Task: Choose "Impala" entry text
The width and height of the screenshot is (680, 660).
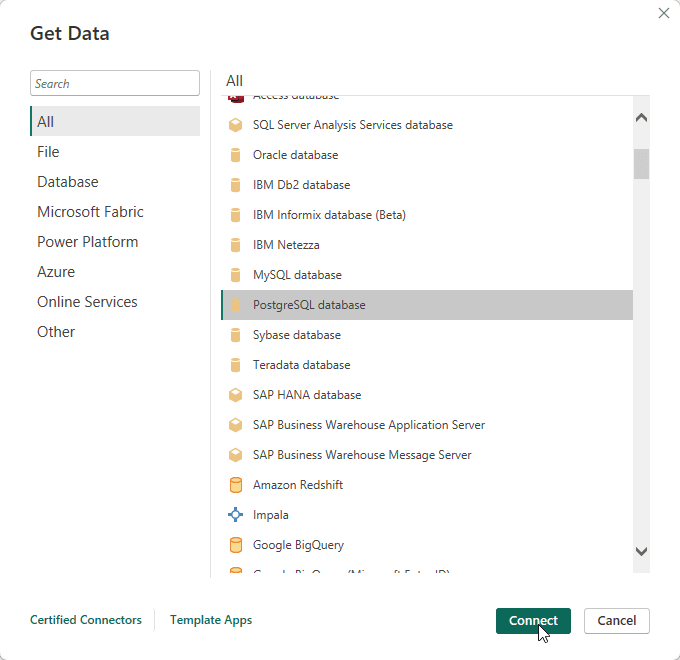Action: click(271, 515)
